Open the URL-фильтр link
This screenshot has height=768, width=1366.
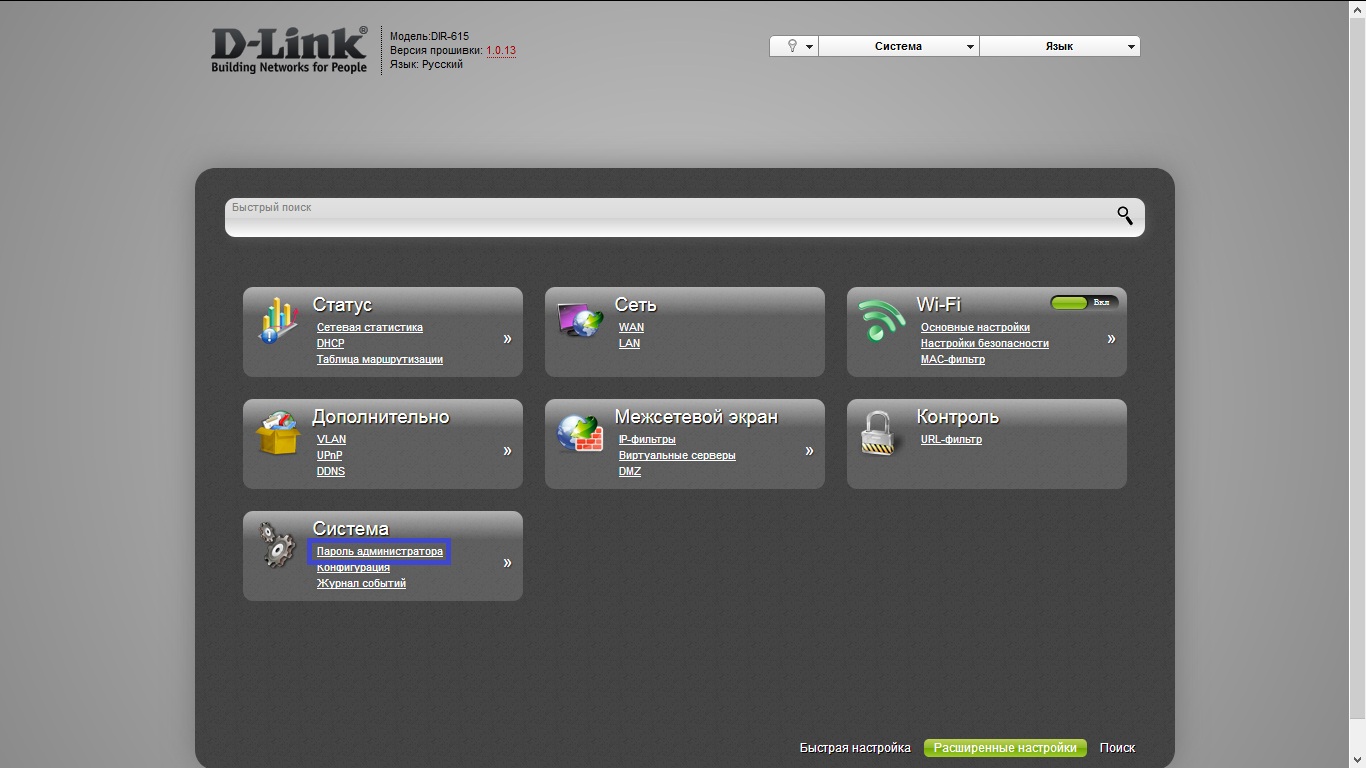click(x=951, y=440)
